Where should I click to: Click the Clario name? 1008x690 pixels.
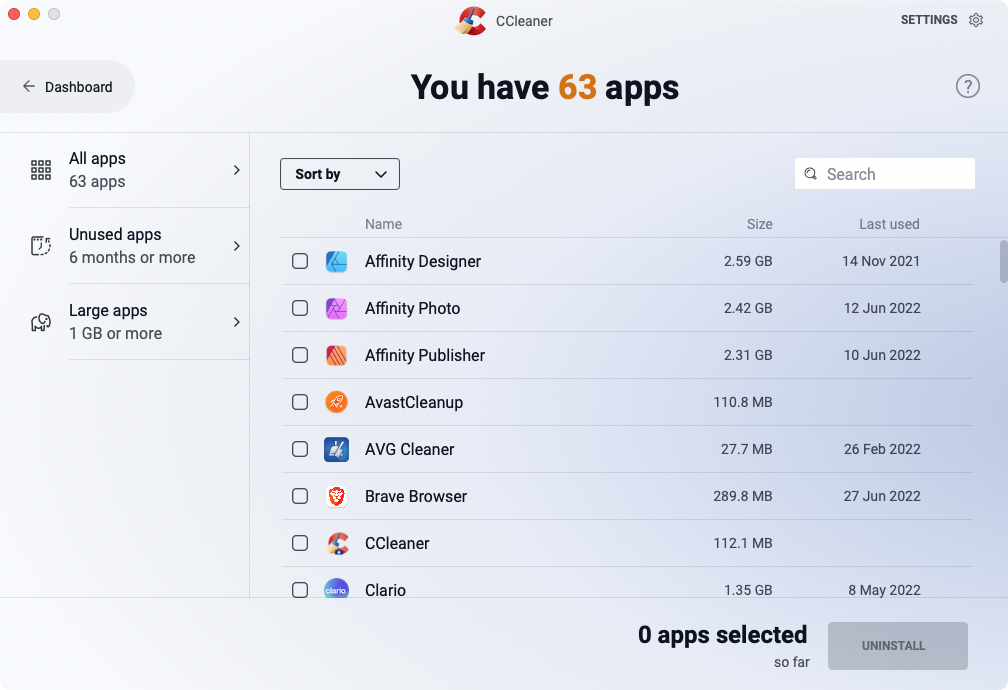pos(385,590)
